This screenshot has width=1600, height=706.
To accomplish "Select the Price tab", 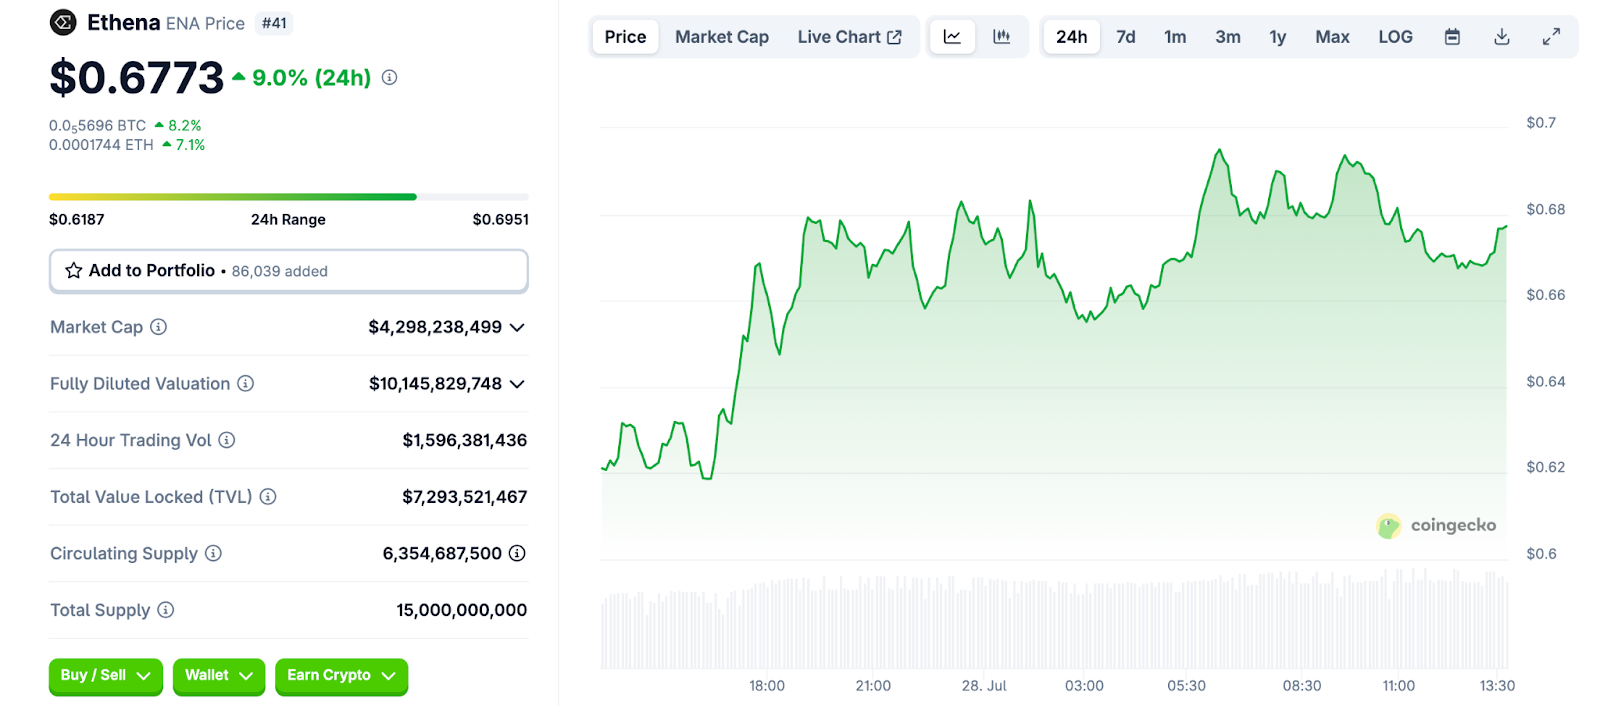I will 625,37.
